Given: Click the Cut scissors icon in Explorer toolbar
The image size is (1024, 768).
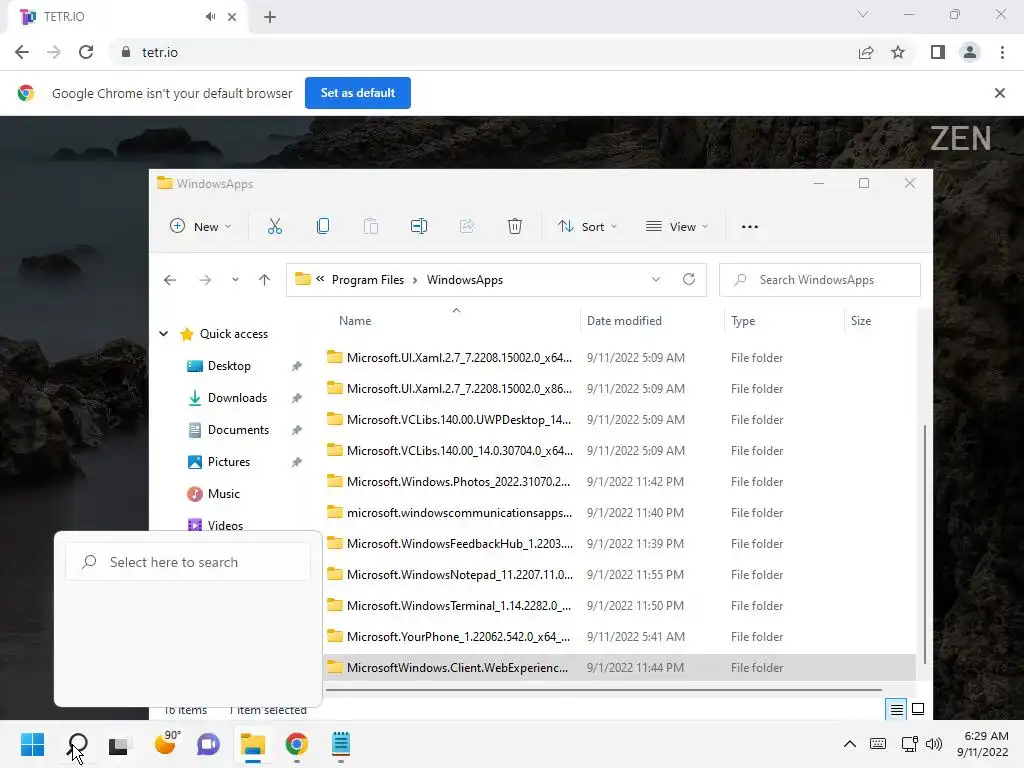Looking at the screenshot, I should pyautogui.click(x=275, y=227).
